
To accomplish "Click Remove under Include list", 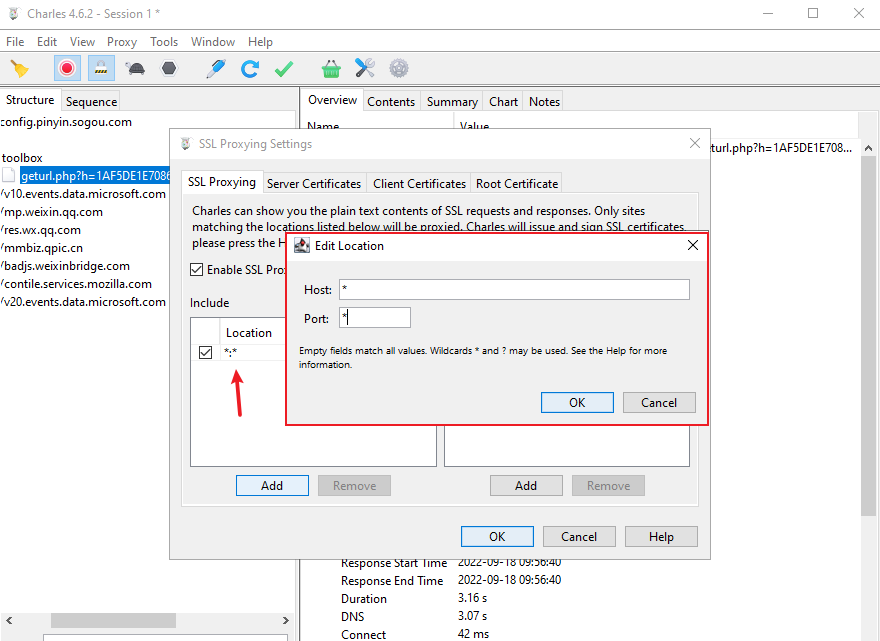I will click(354, 486).
